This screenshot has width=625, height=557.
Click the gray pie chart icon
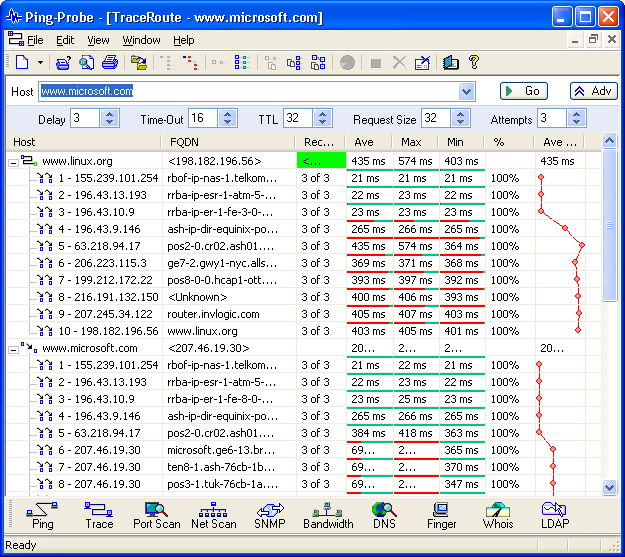click(x=347, y=63)
